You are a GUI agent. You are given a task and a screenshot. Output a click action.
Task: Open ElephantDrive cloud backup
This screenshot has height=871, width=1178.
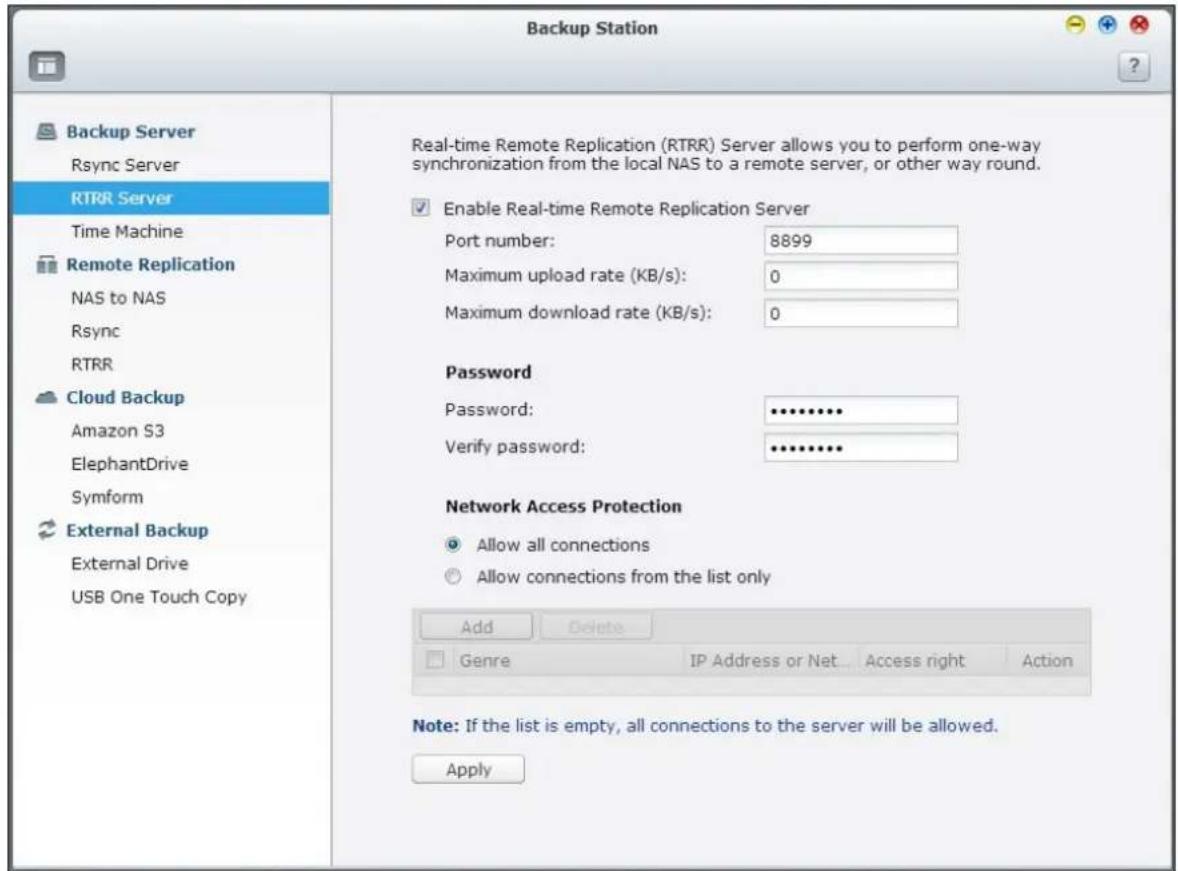point(129,464)
